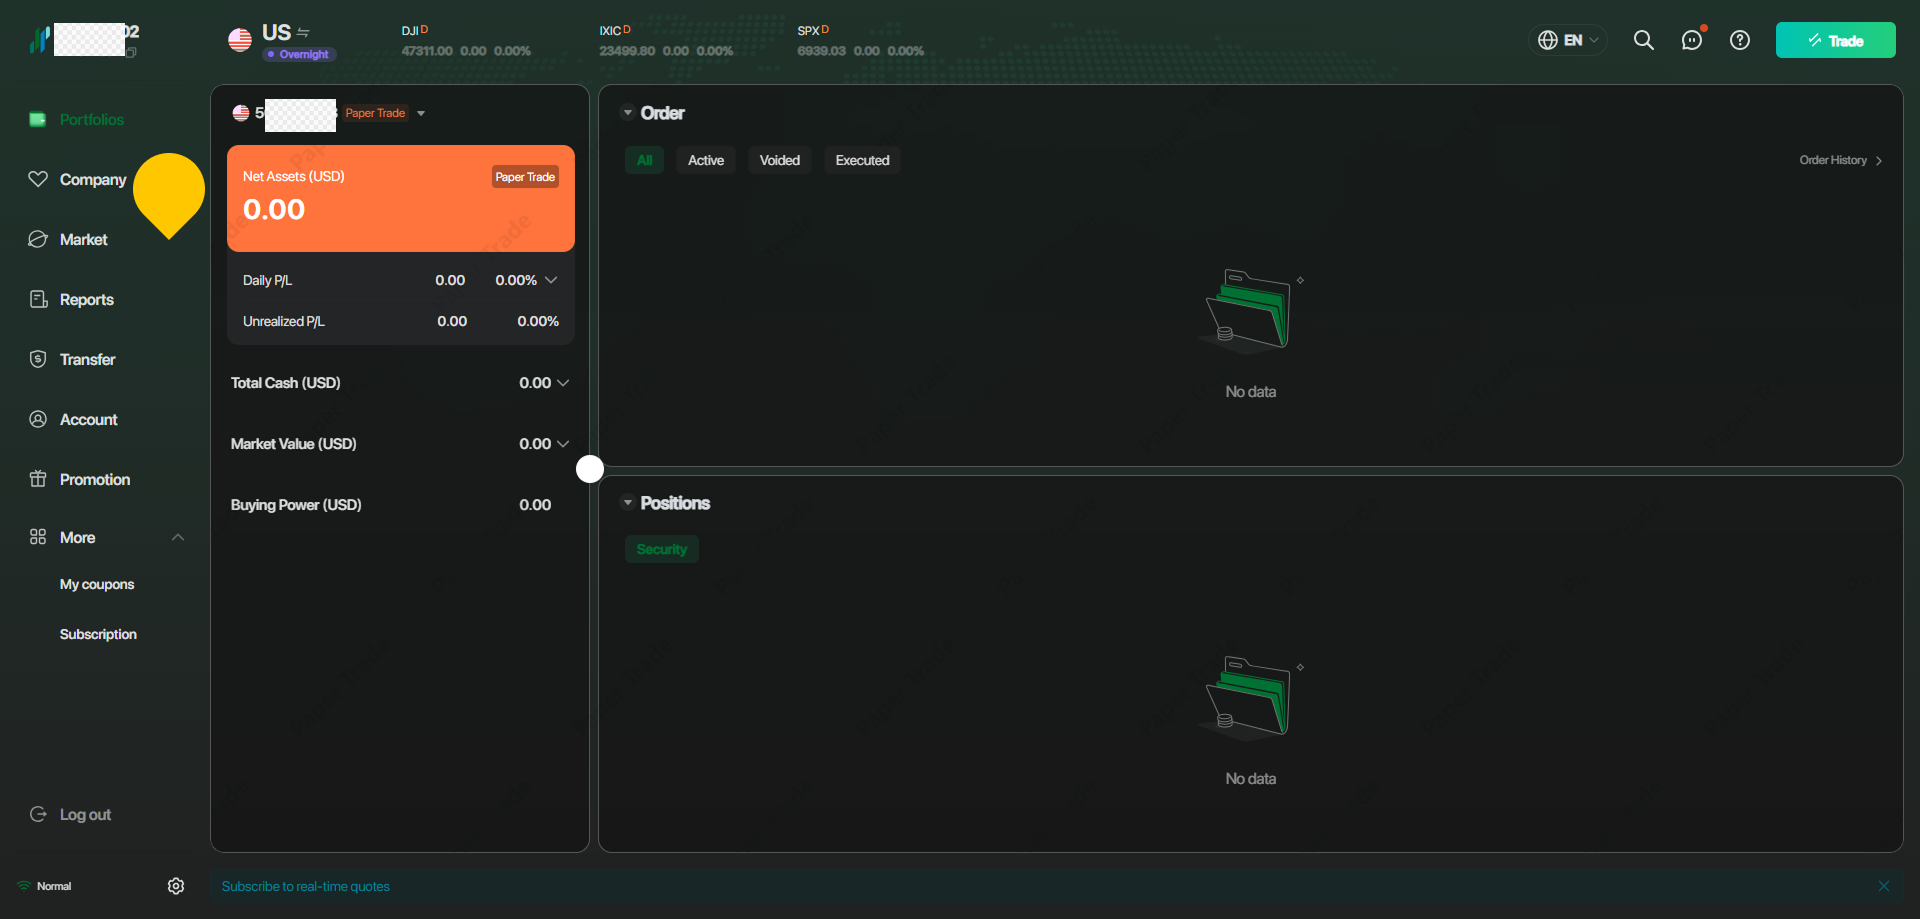Select the Executed order filter

pos(862,160)
